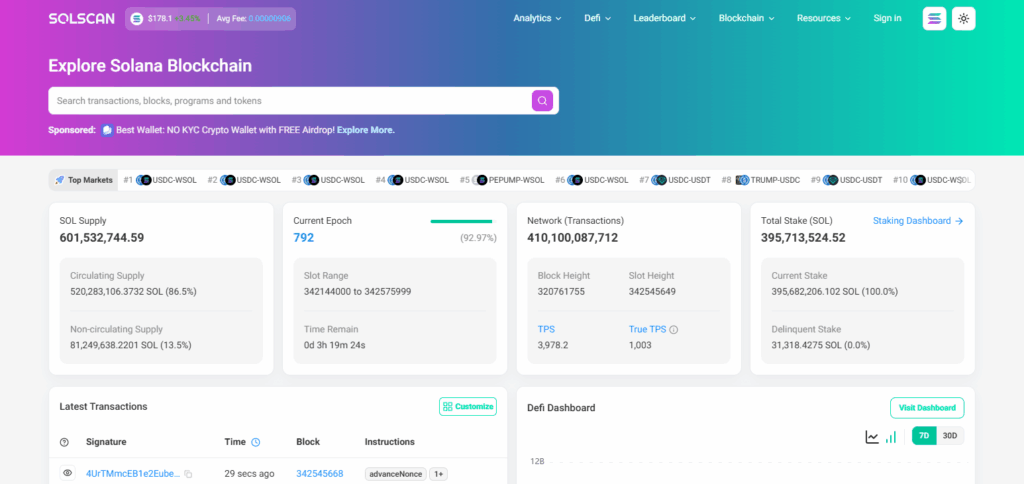
Task: Copy signature 4UrTMmcEB1e2Eube icon
Action: point(188,474)
